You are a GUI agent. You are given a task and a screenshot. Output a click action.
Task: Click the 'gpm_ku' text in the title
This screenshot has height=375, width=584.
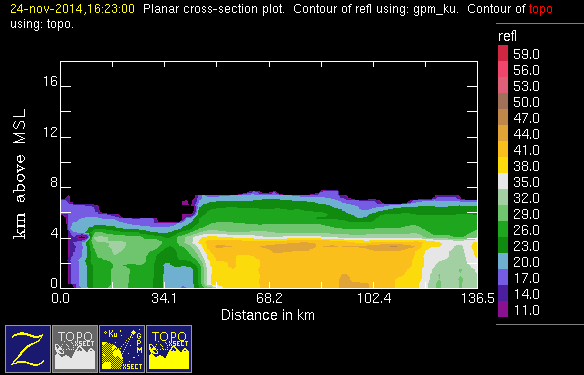click(435, 9)
